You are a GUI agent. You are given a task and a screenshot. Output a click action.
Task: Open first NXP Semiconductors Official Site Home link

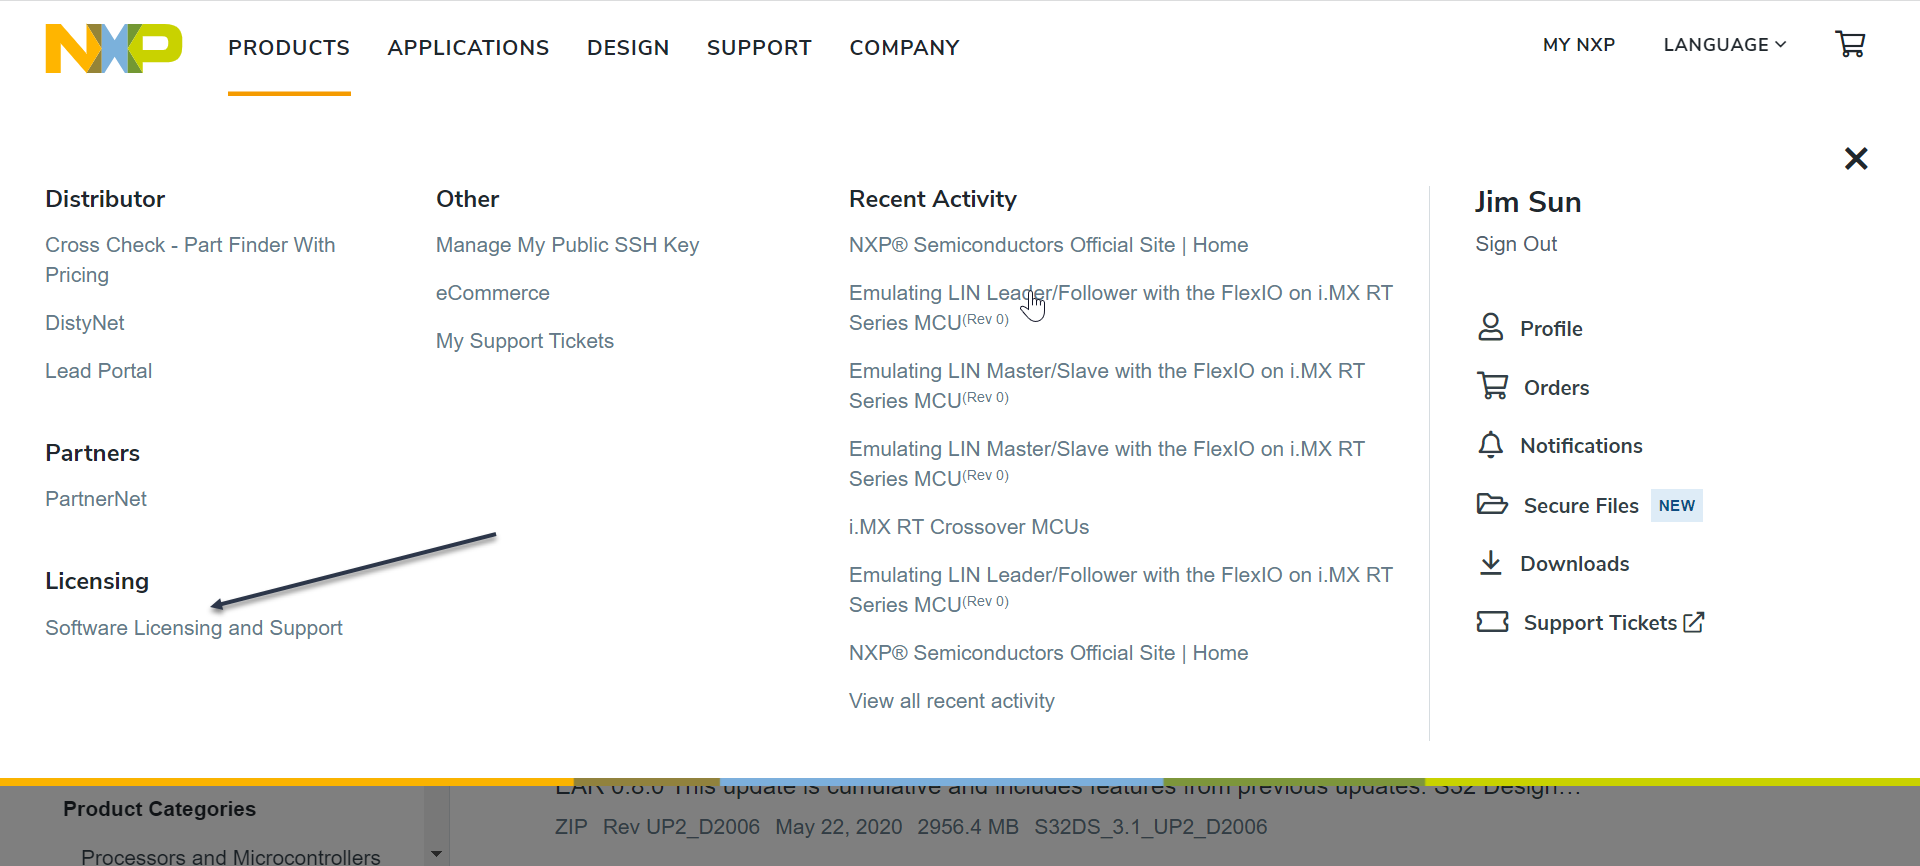click(x=1048, y=245)
